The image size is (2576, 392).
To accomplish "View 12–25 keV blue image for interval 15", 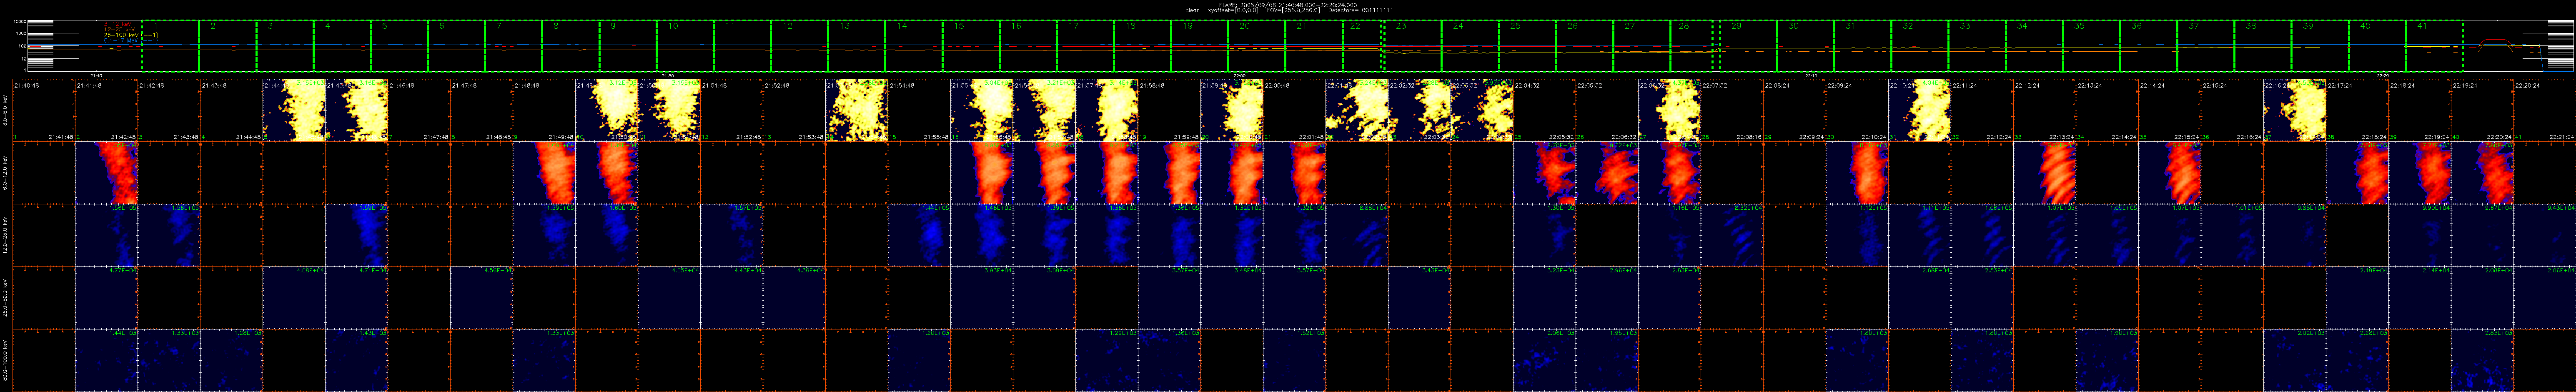I will point(919,235).
